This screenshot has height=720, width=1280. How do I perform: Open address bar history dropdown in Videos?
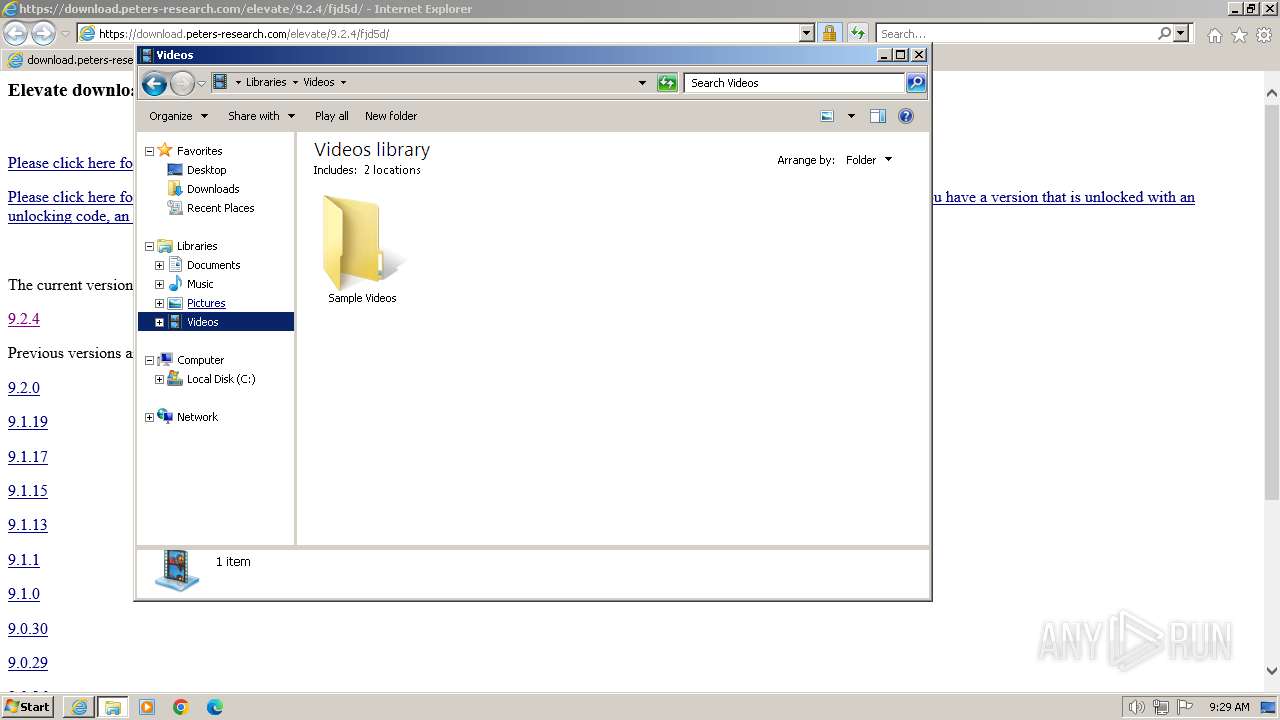(642, 83)
